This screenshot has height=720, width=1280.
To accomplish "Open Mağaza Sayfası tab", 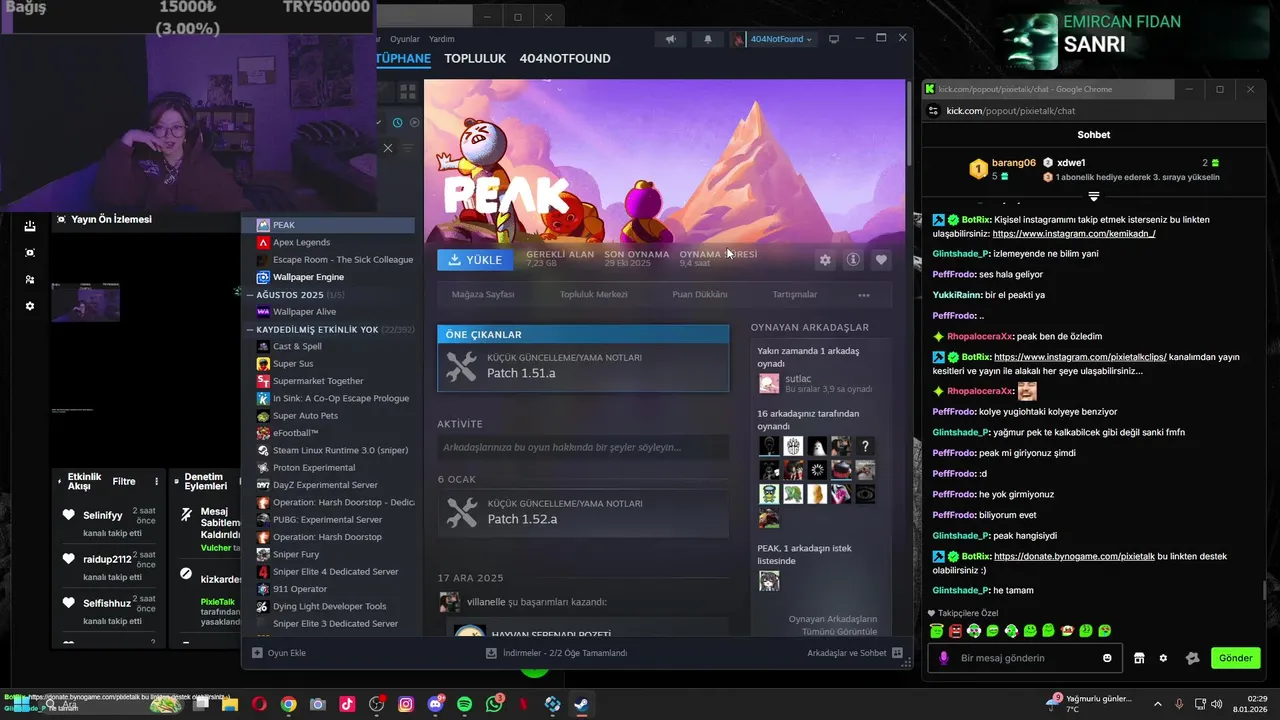I will [483, 295].
